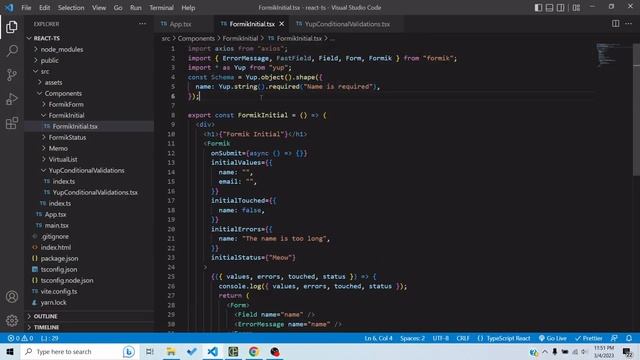This screenshot has width=640, height=360.
Task: Toggle the secondary side bar layout icon
Action: point(561,8)
